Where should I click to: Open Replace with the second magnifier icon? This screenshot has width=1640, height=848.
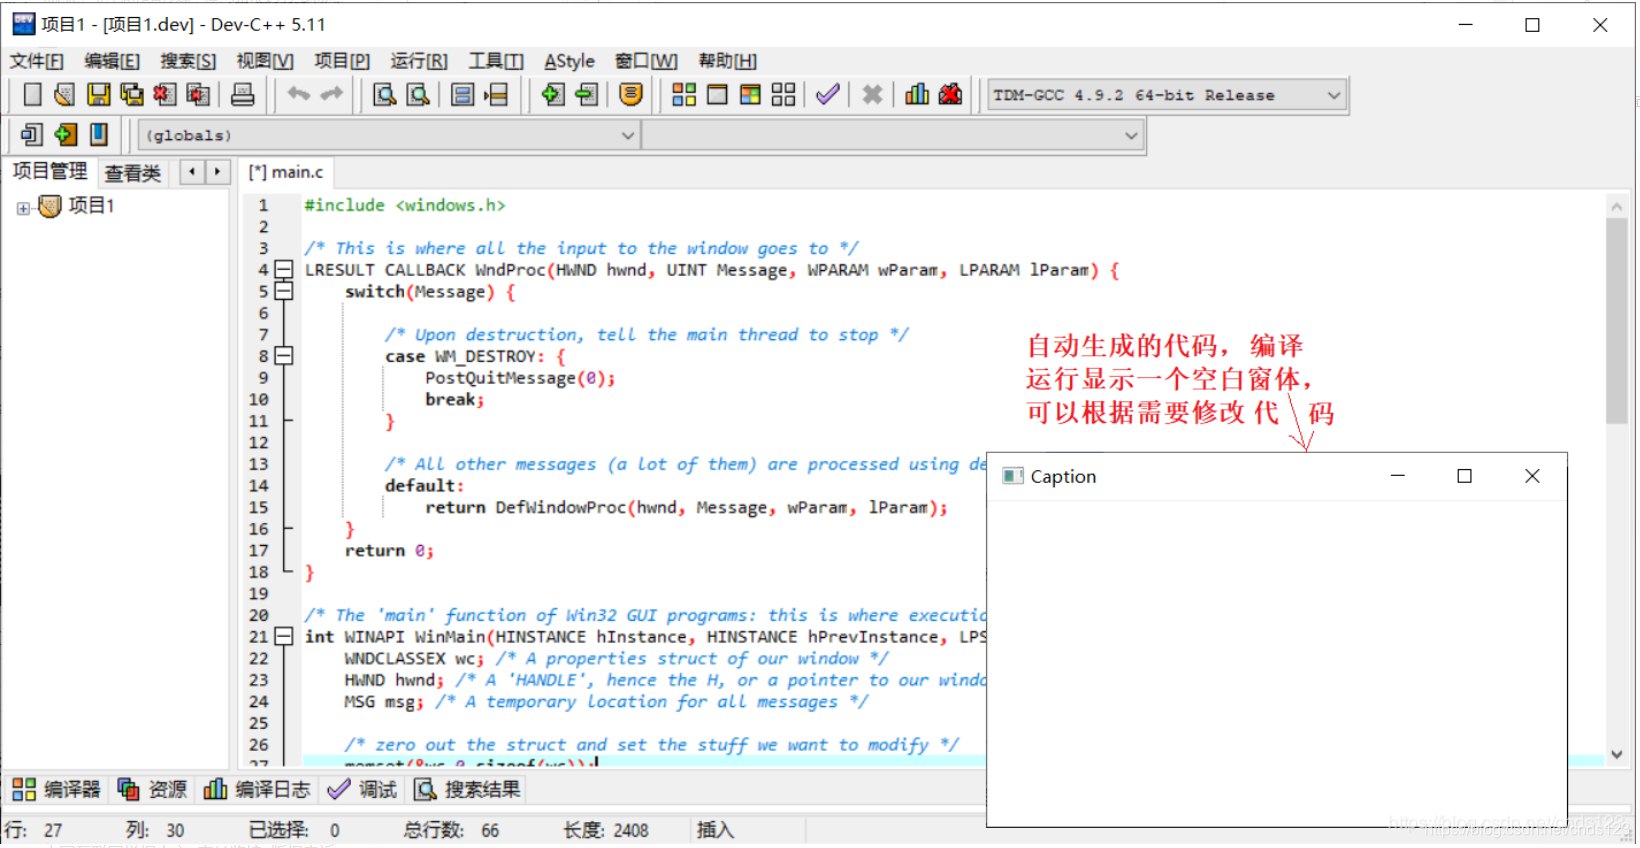(418, 95)
